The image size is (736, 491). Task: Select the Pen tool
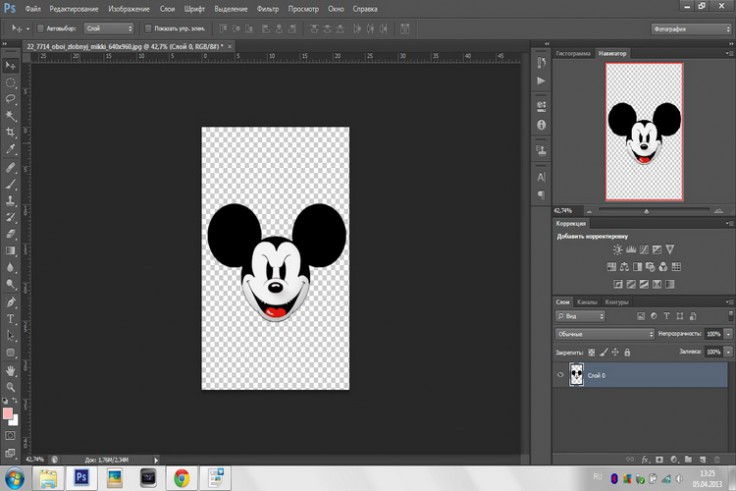tap(11, 302)
